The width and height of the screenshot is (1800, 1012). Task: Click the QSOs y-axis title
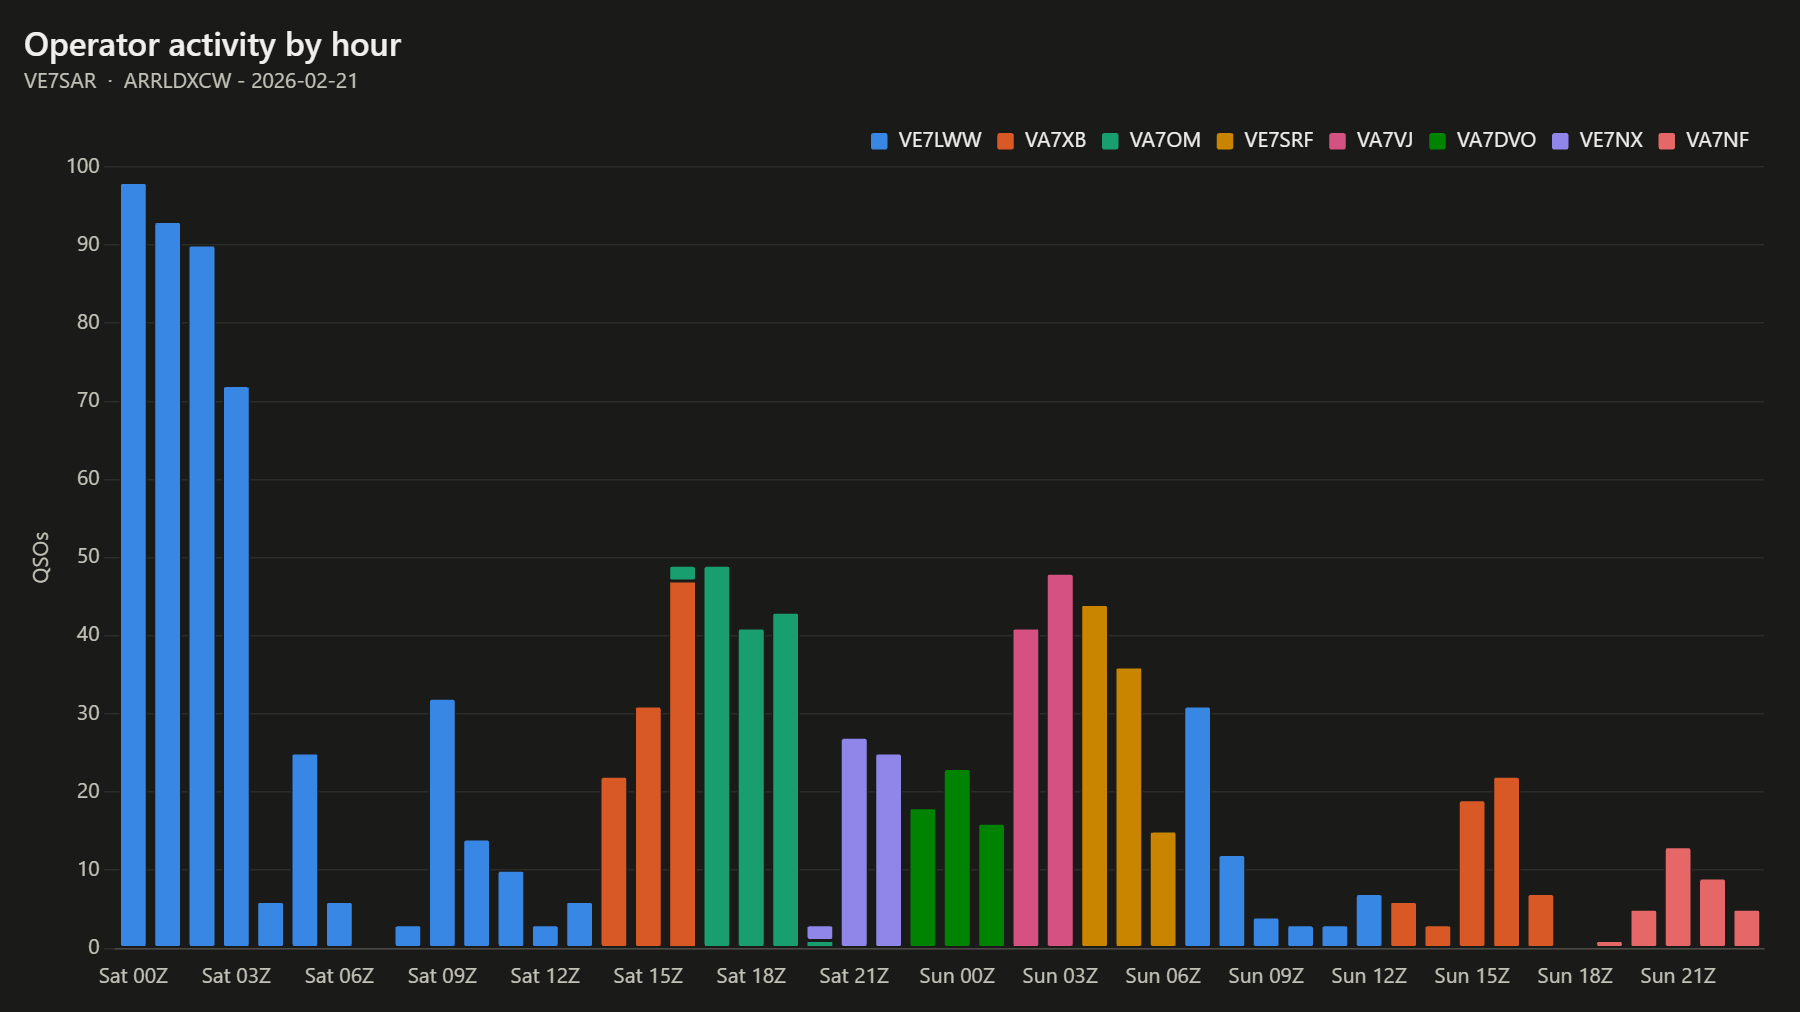[41, 557]
